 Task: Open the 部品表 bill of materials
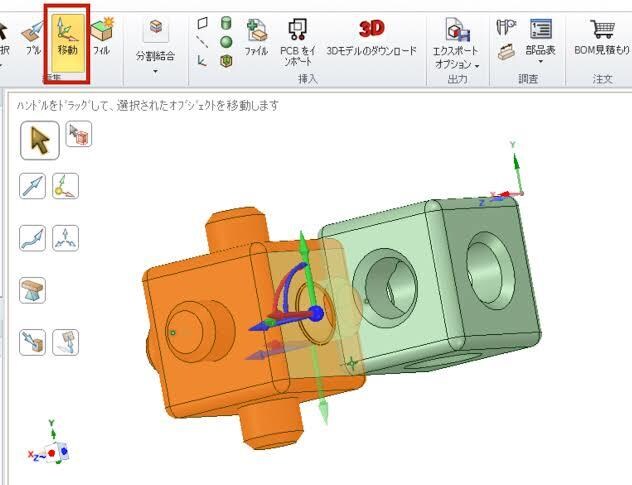541,37
